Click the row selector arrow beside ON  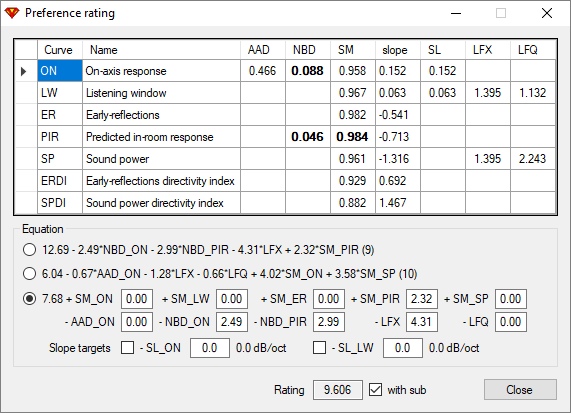pyautogui.click(x=24, y=71)
